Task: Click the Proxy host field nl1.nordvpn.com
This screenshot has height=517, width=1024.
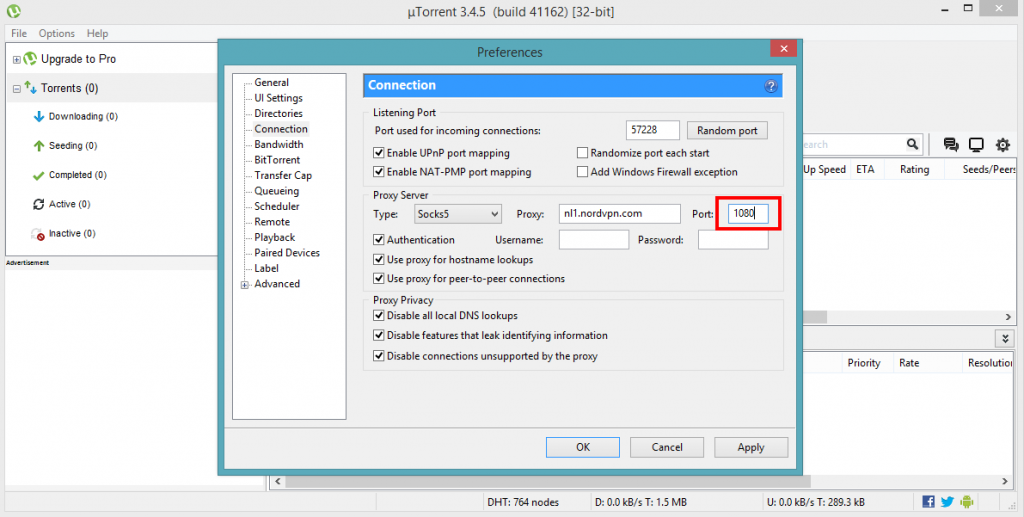Action: coord(620,213)
